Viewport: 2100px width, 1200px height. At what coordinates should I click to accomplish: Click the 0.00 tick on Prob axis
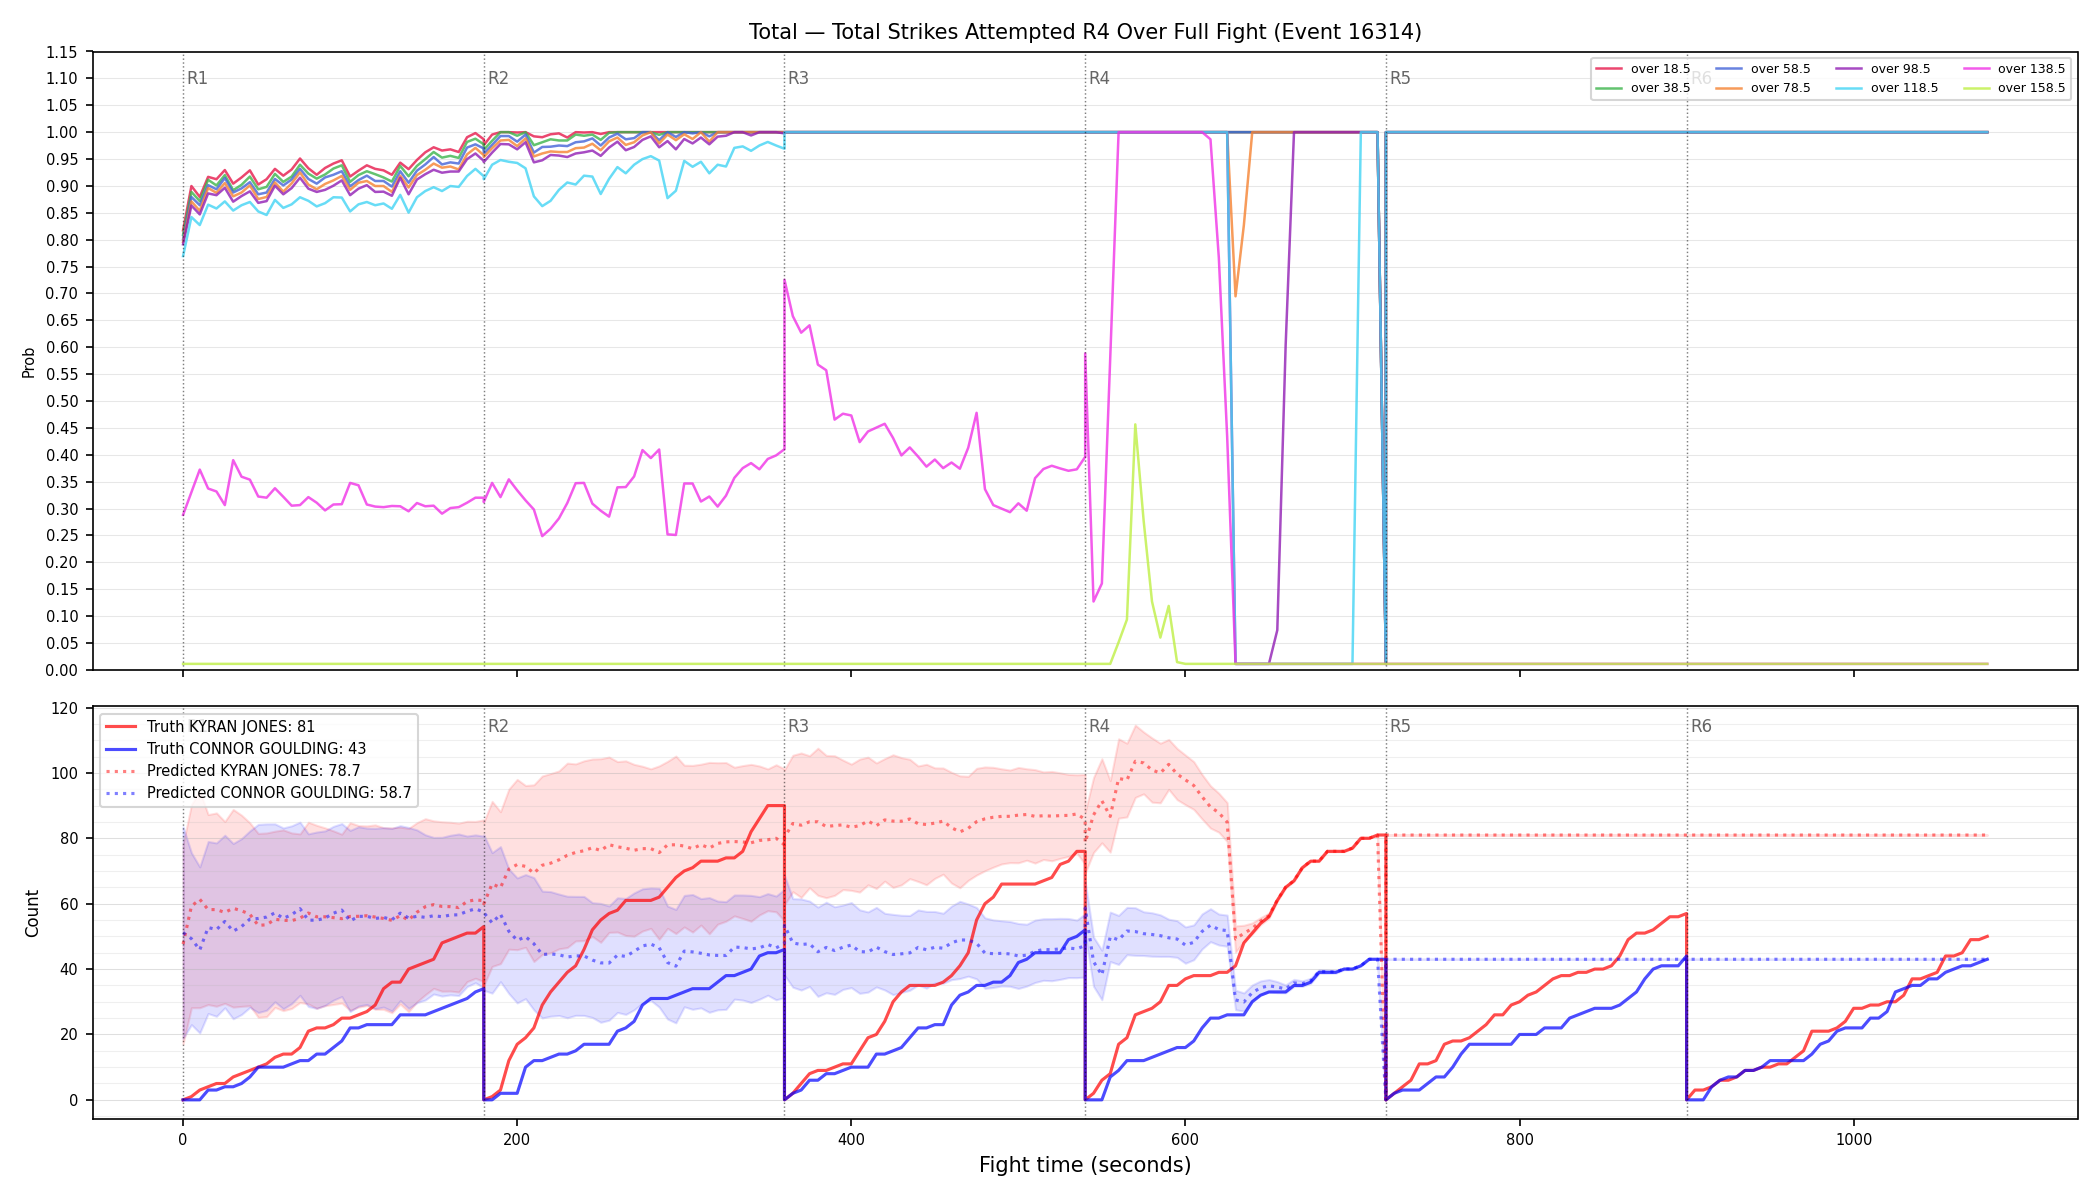pyautogui.click(x=61, y=670)
